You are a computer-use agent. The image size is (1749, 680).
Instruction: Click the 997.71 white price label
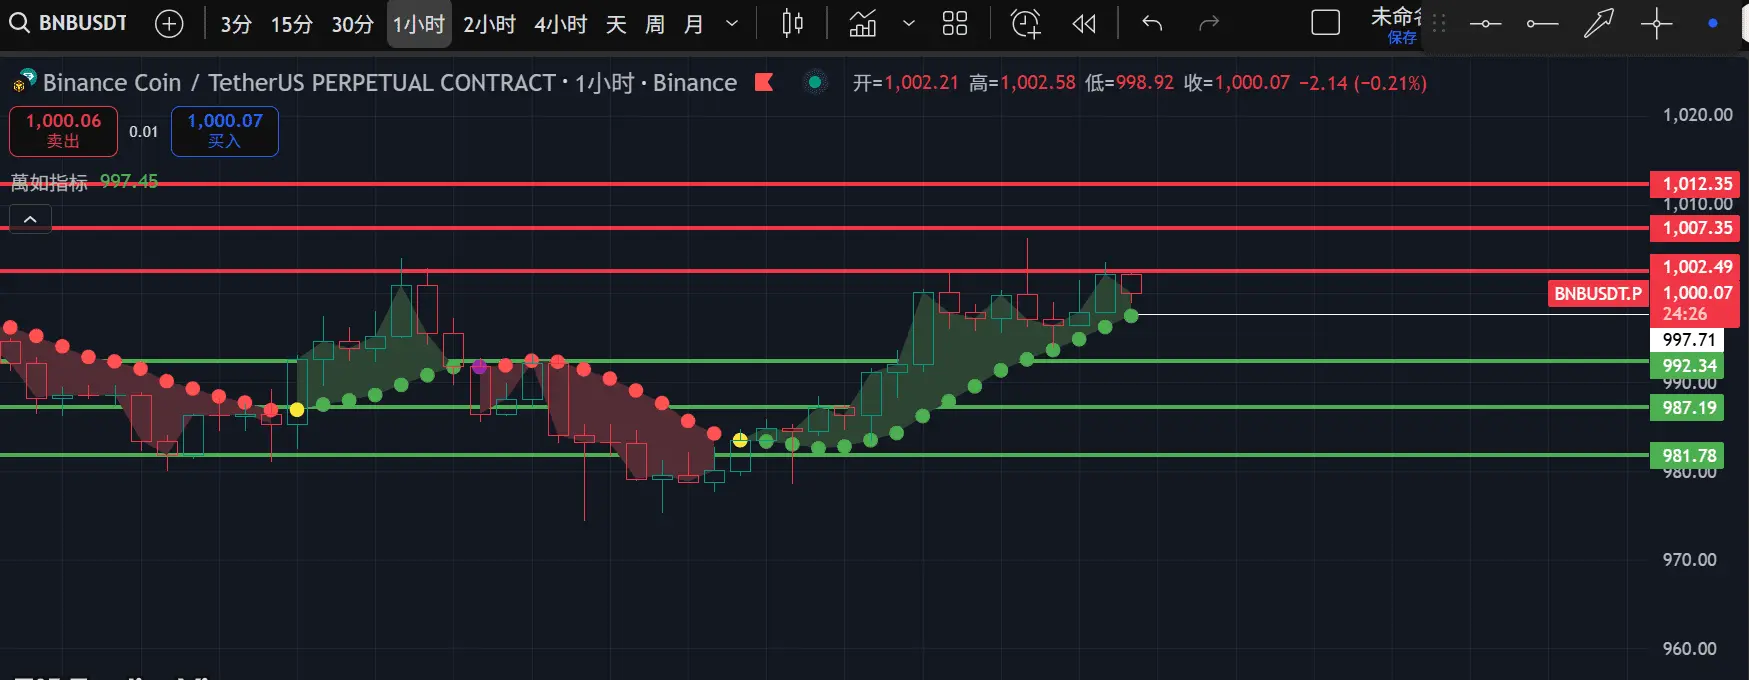1688,340
